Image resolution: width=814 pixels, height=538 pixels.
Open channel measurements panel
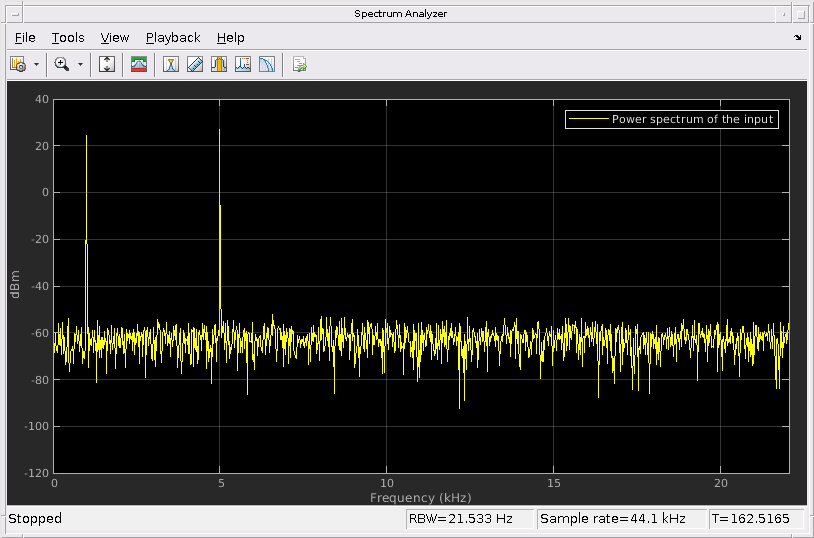[x=219, y=64]
